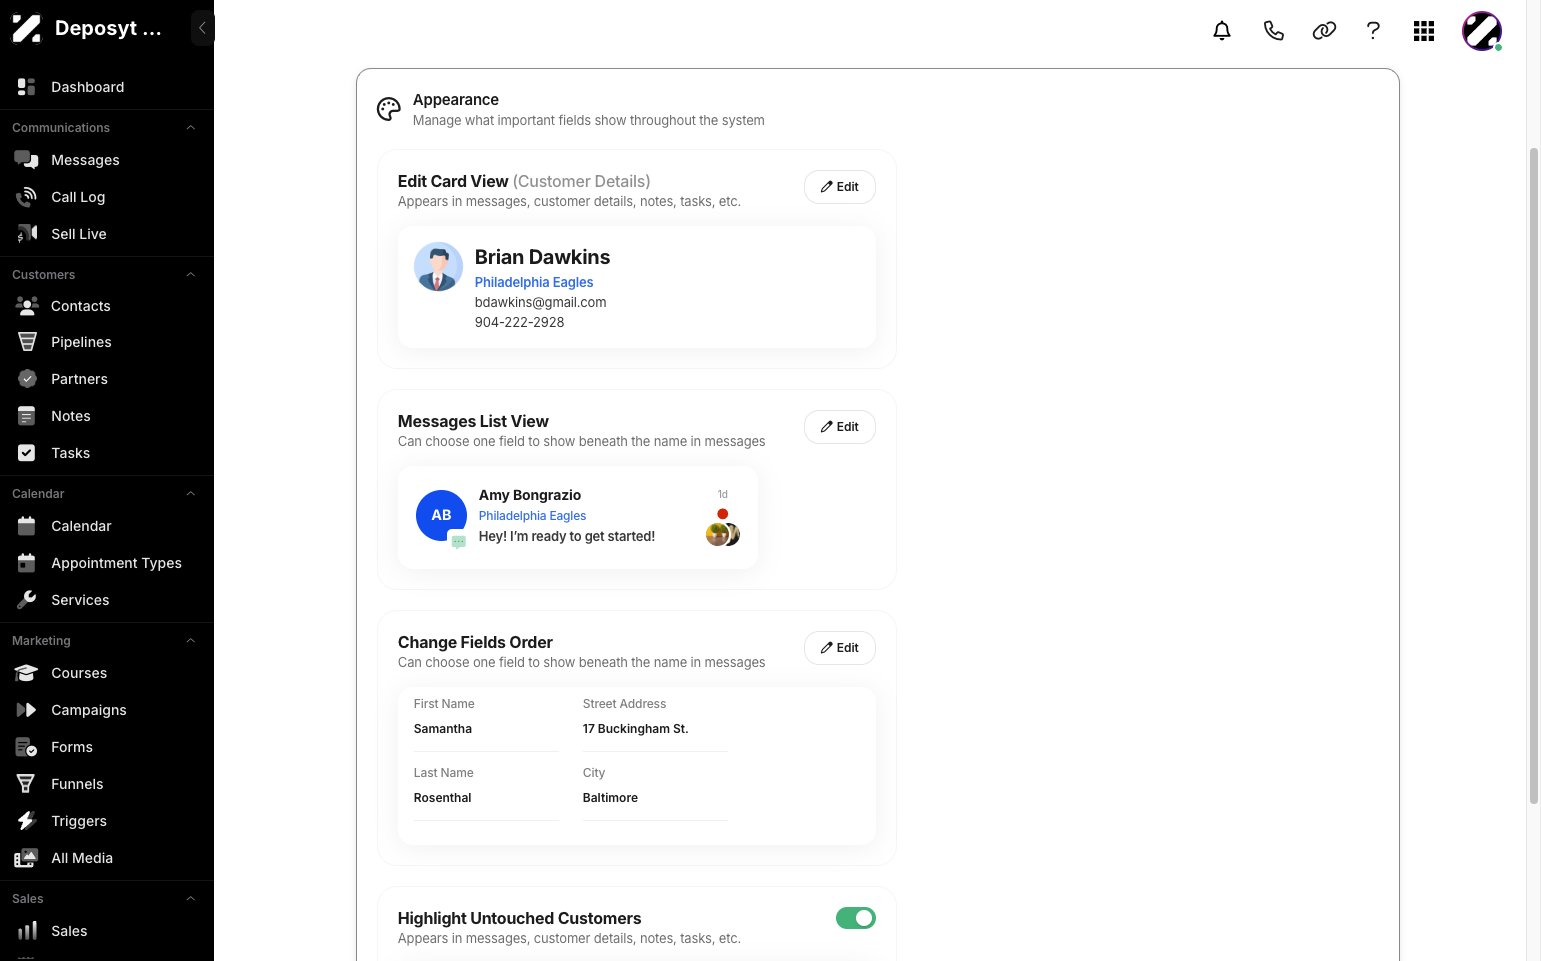Collapse the Marketing section chevron

click(190, 641)
